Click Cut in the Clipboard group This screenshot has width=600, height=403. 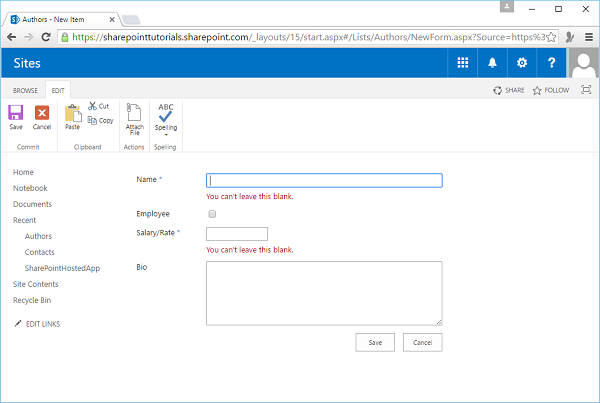[99, 106]
